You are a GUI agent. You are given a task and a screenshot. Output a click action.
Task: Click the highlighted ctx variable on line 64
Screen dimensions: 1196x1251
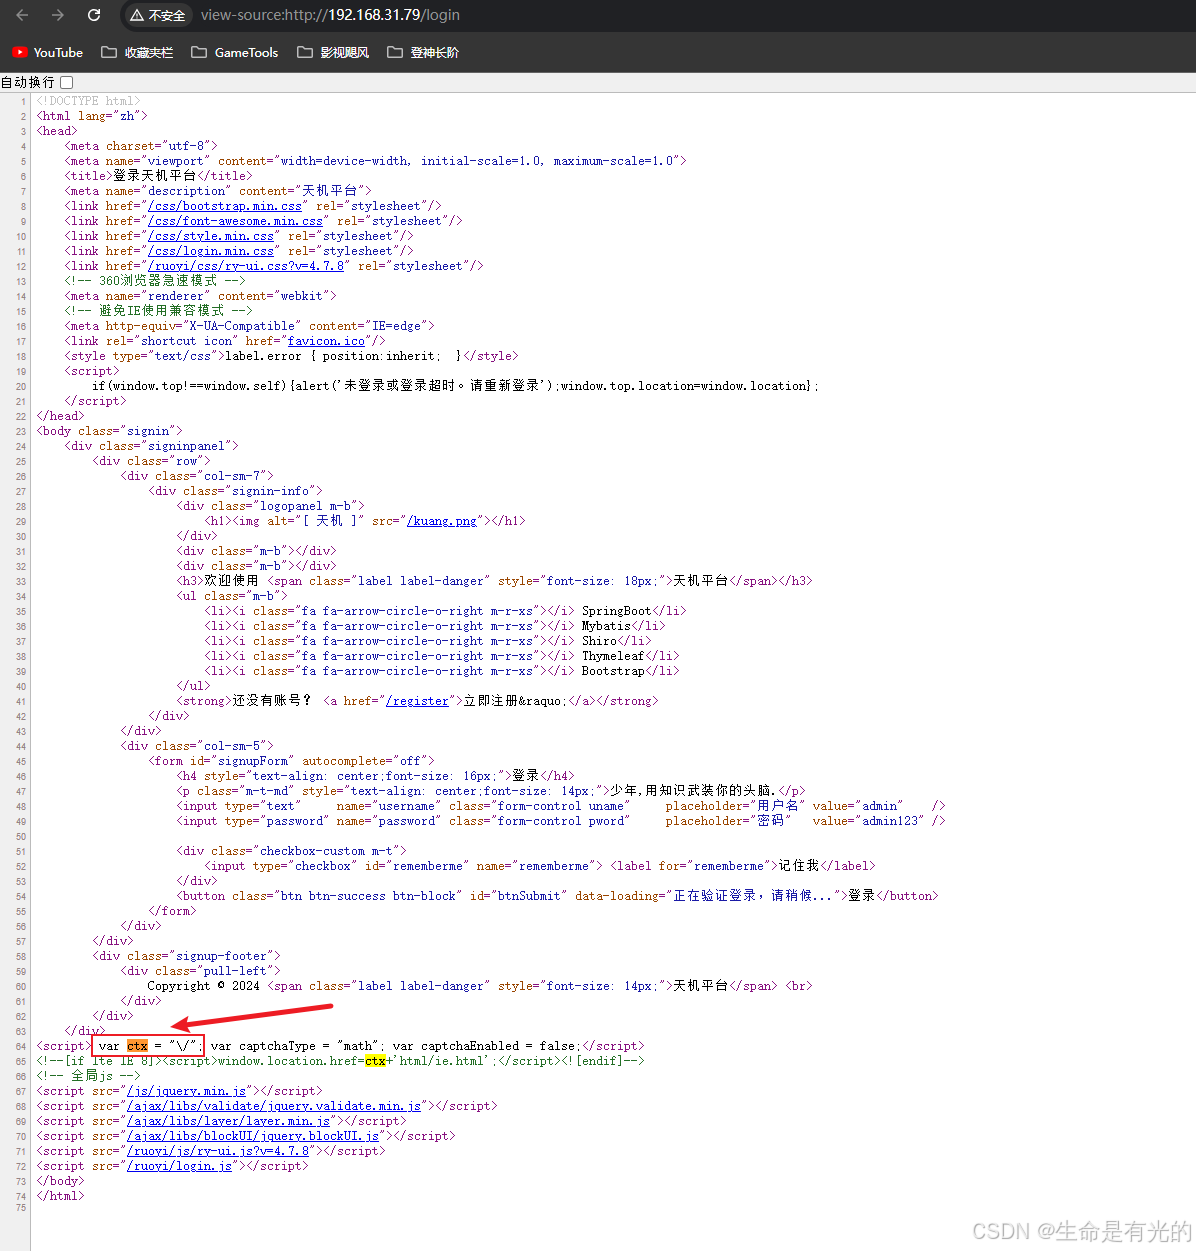(137, 1046)
